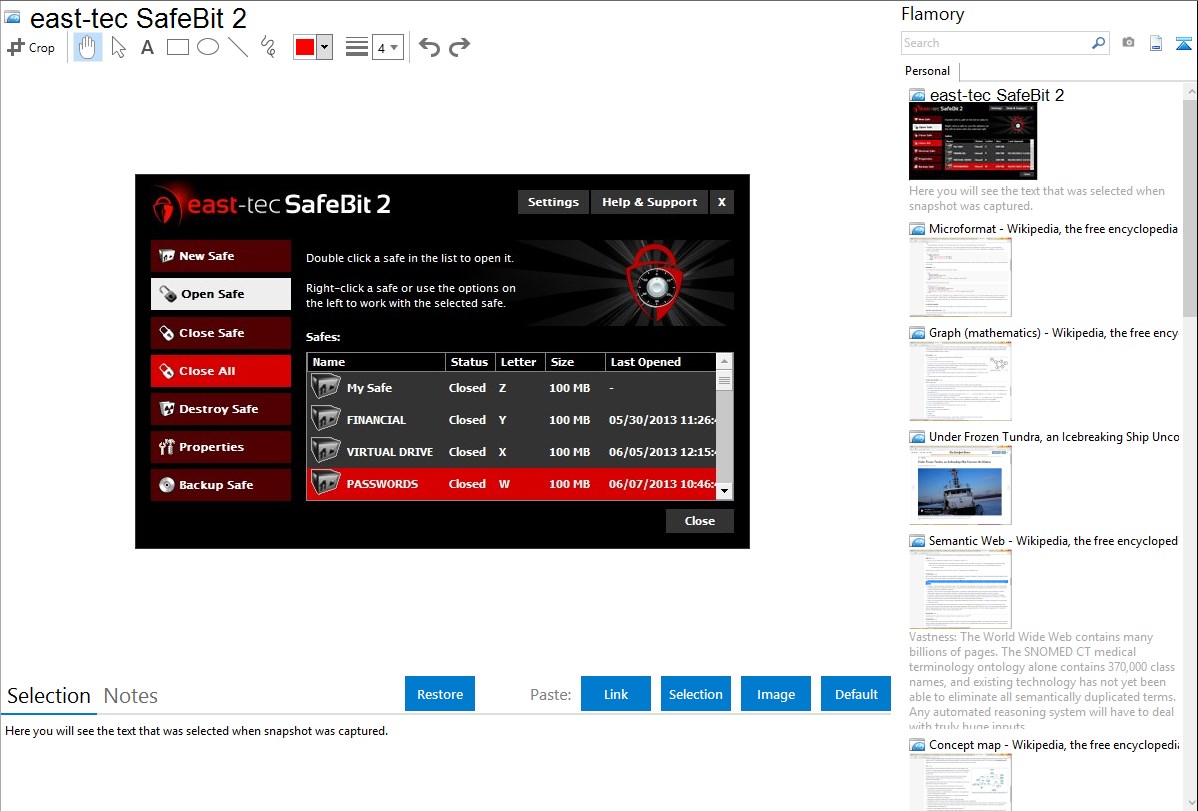The width and height of the screenshot is (1198, 811).
Task: Click the Last Opened column header
Action: [661, 362]
